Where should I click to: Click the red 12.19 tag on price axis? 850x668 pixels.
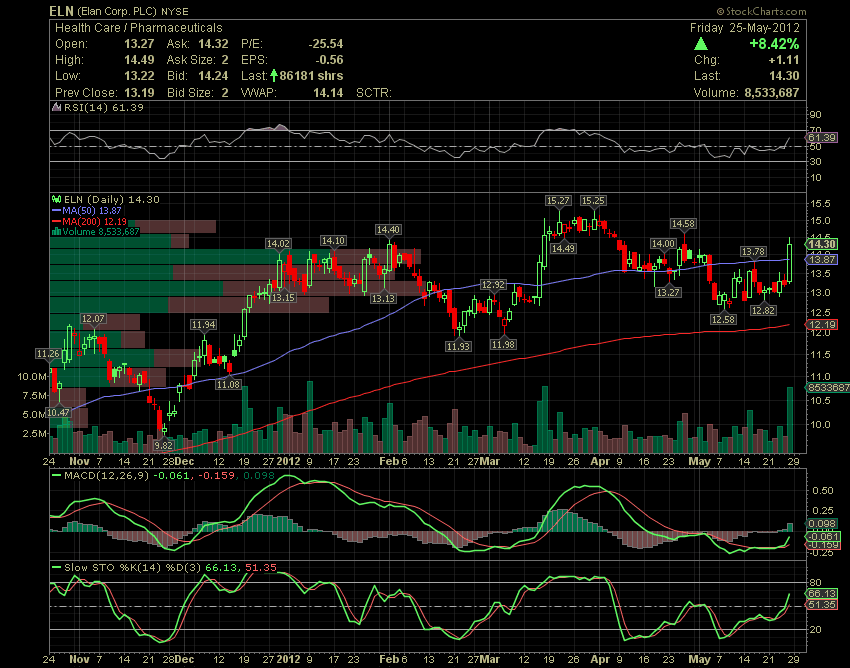pyautogui.click(x=822, y=325)
